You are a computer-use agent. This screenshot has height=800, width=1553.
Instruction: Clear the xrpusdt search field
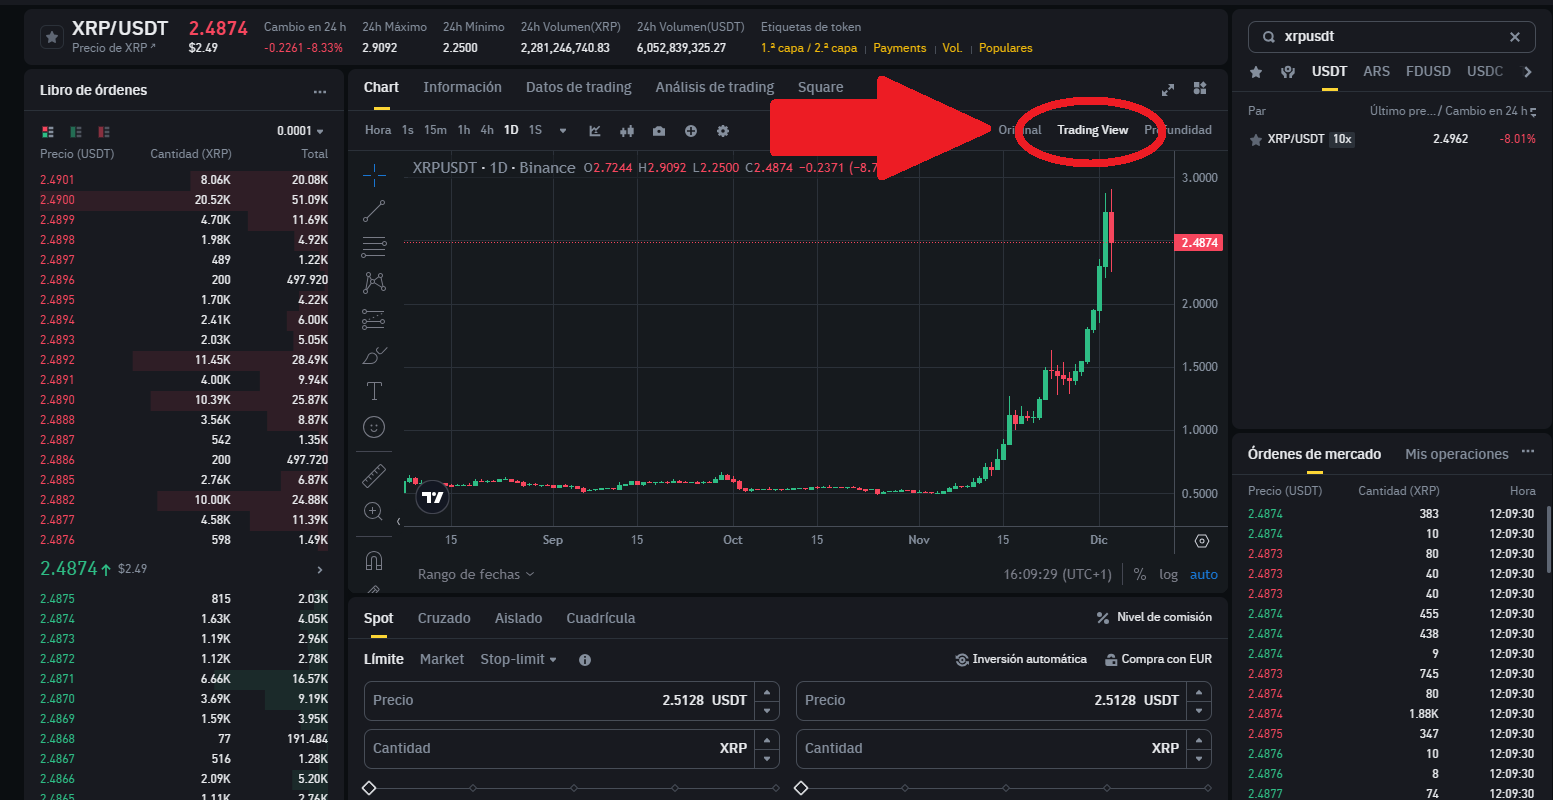pyautogui.click(x=1515, y=37)
